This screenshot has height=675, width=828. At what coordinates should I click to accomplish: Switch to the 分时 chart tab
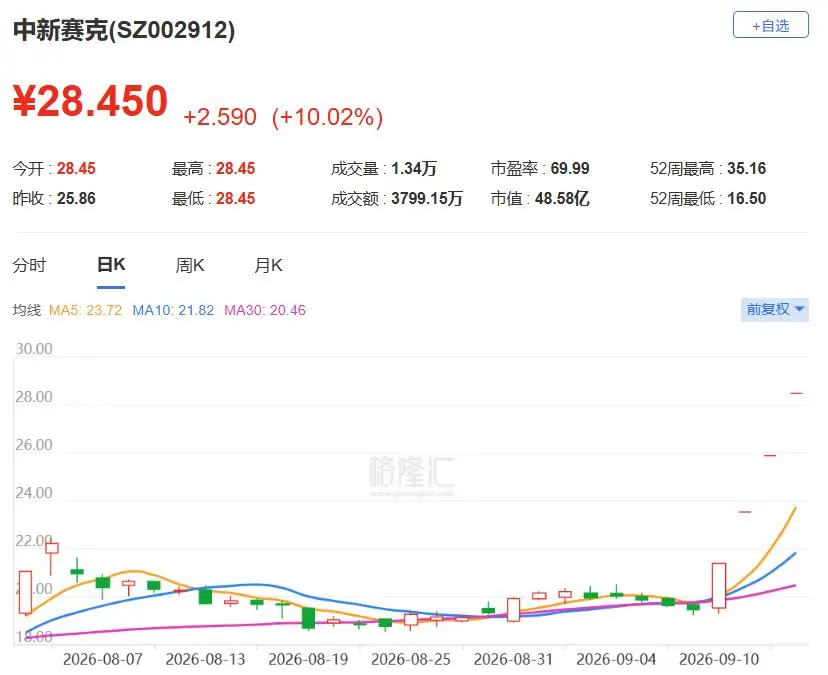tap(30, 265)
